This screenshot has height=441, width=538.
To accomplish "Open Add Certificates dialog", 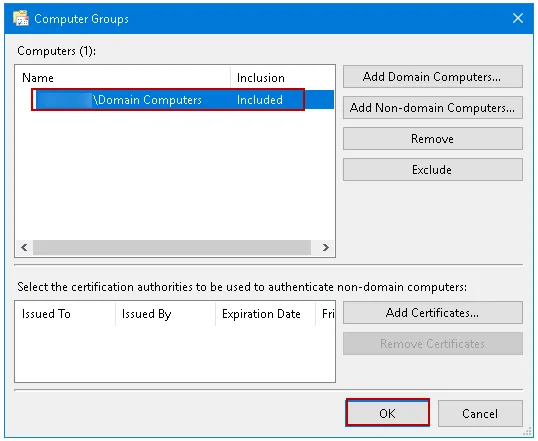I will click(433, 313).
